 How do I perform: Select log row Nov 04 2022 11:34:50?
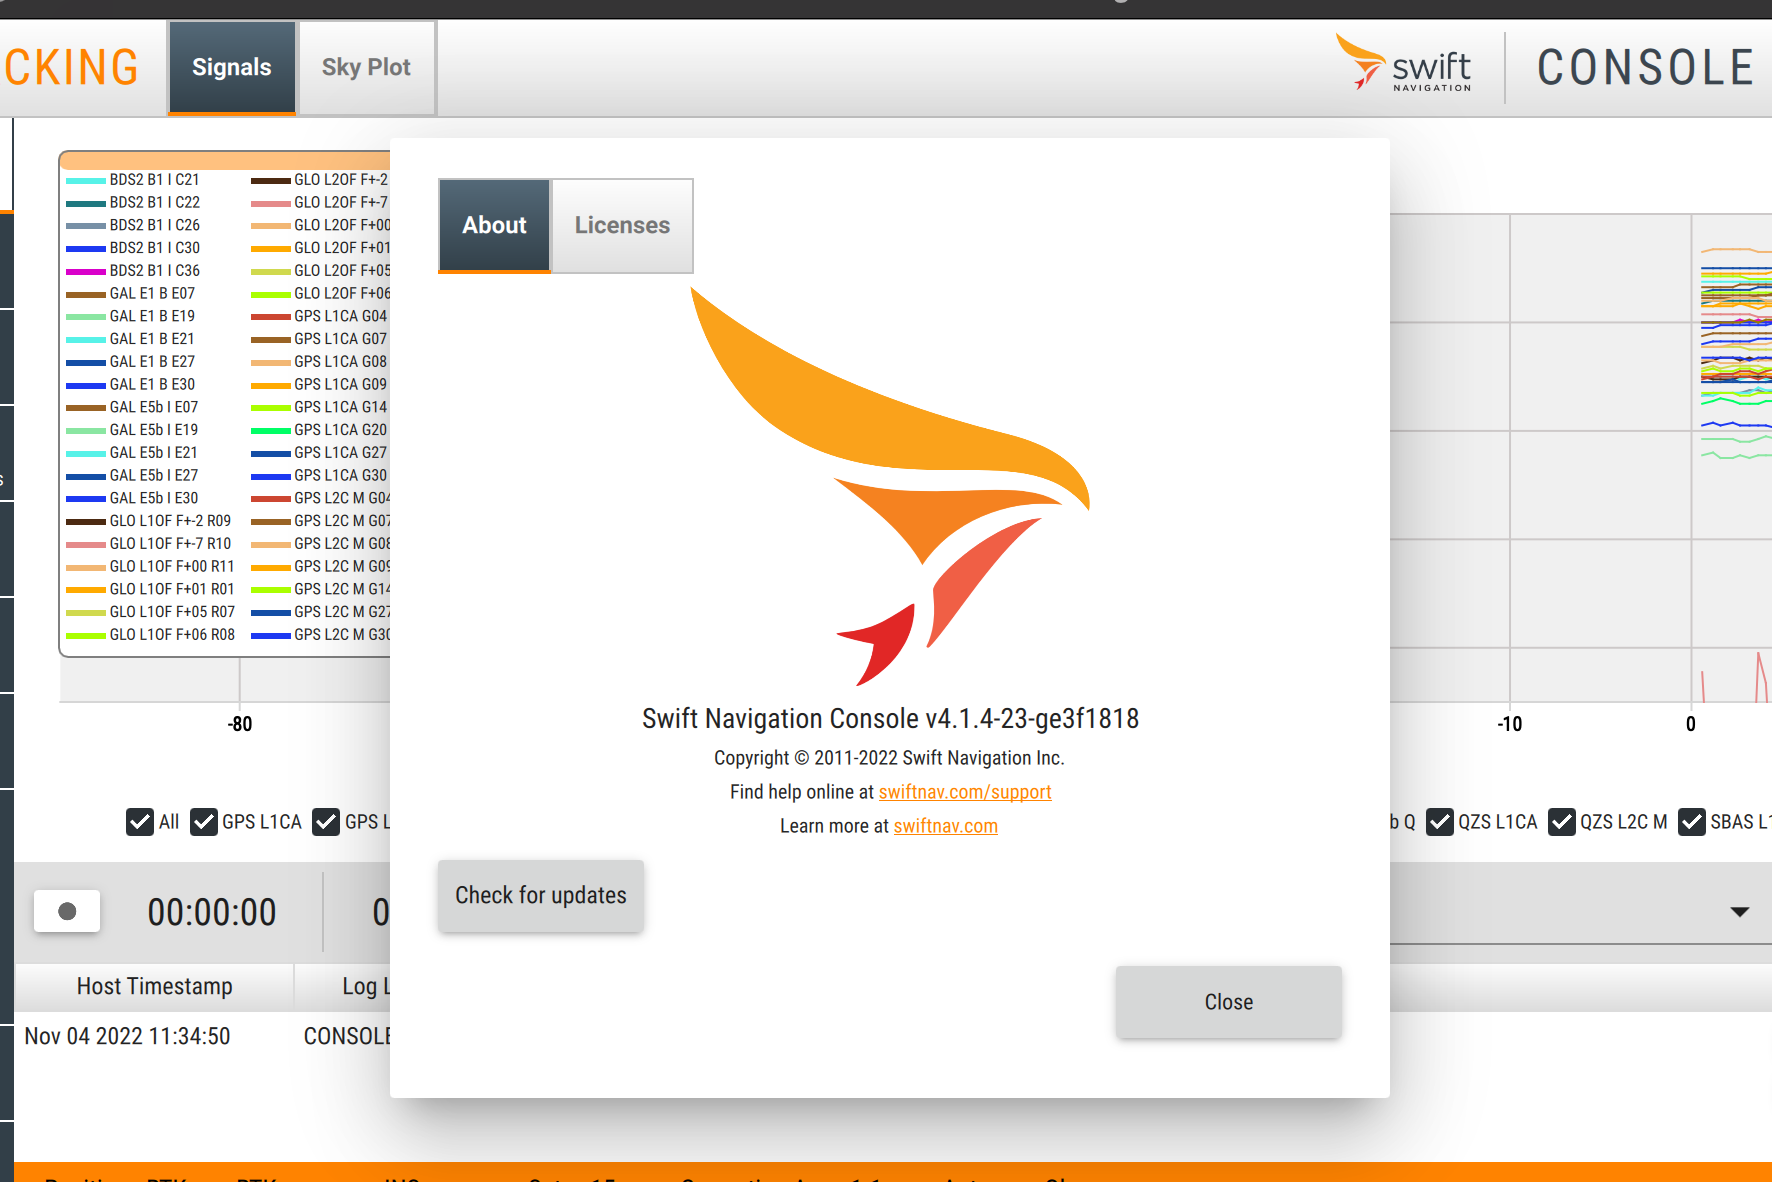[202, 1036]
